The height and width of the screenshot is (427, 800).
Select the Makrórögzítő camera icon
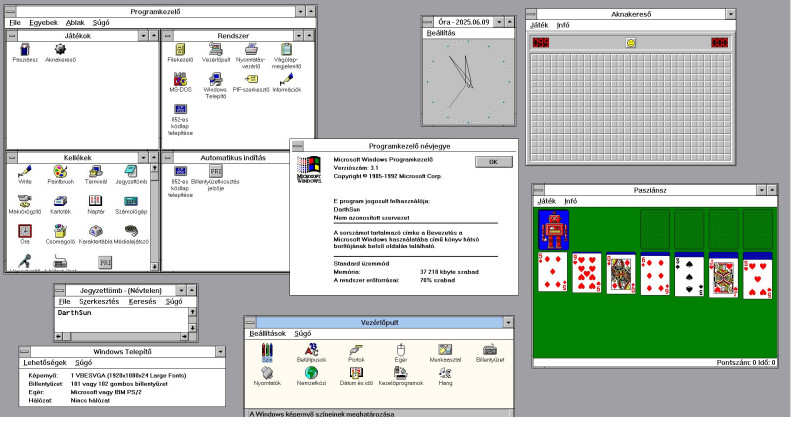tap(24, 201)
